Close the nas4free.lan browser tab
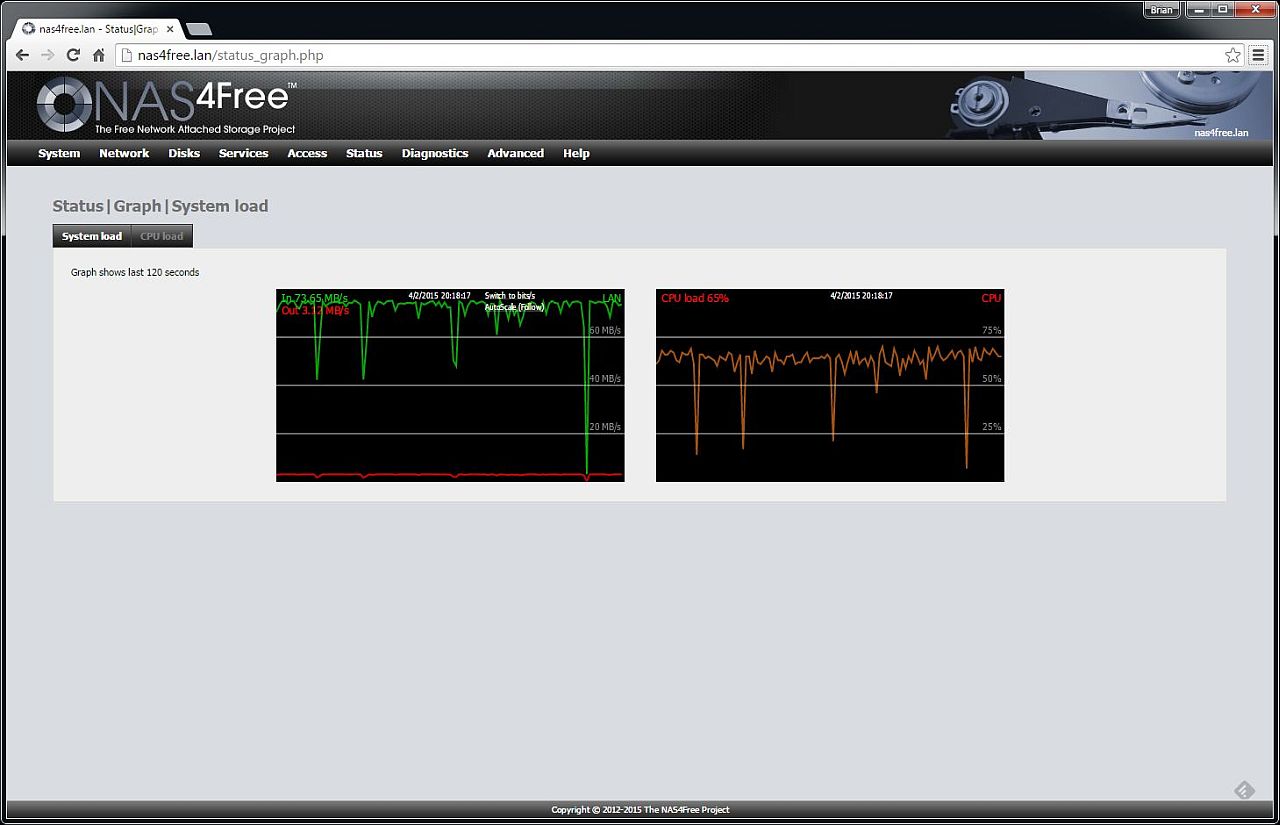1280x825 pixels. pyautogui.click(x=170, y=29)
